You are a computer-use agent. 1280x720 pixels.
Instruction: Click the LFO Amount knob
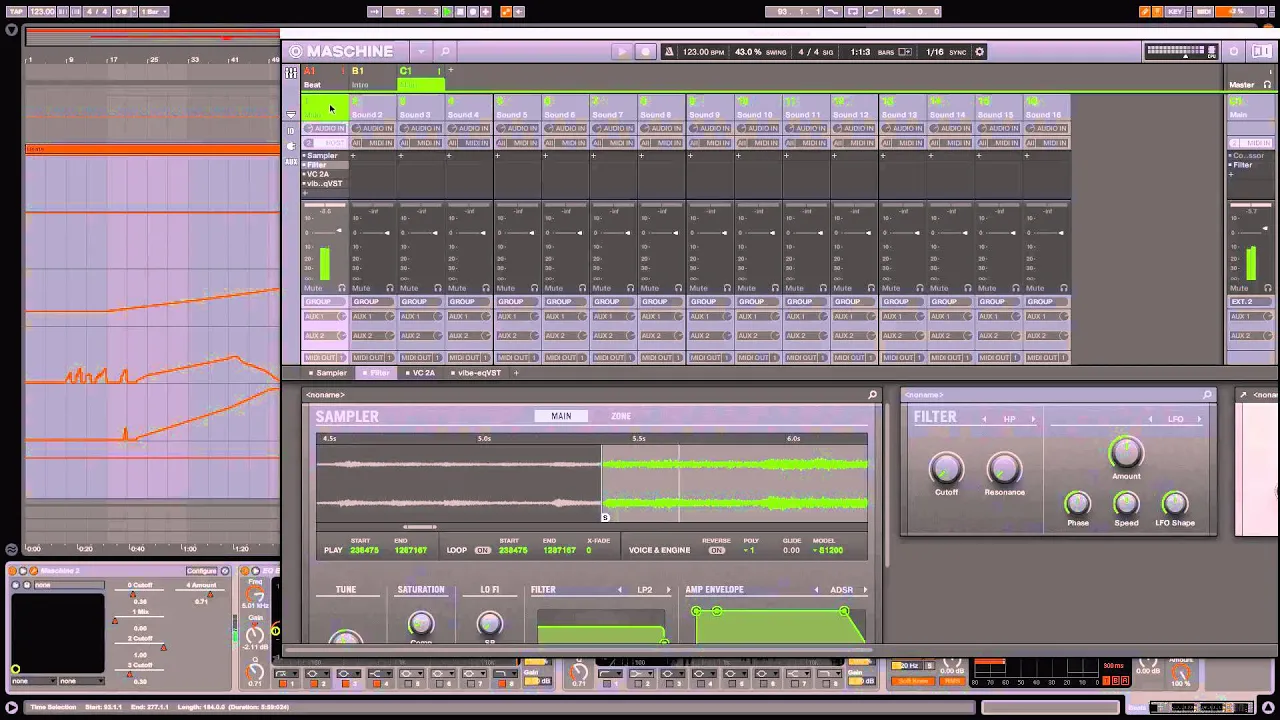click(x=1126, y=453)
